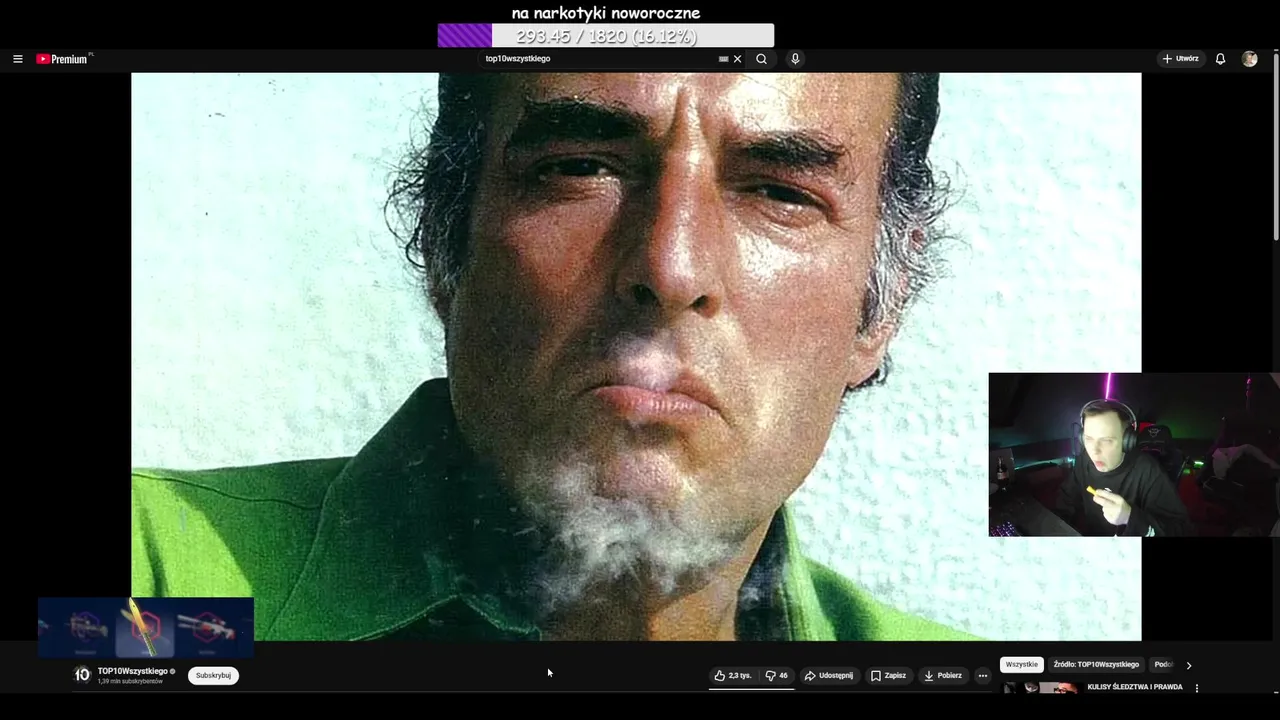Open notifications bell
The width and height of the screenshot is (1280, 720).
pos(1220,59)
